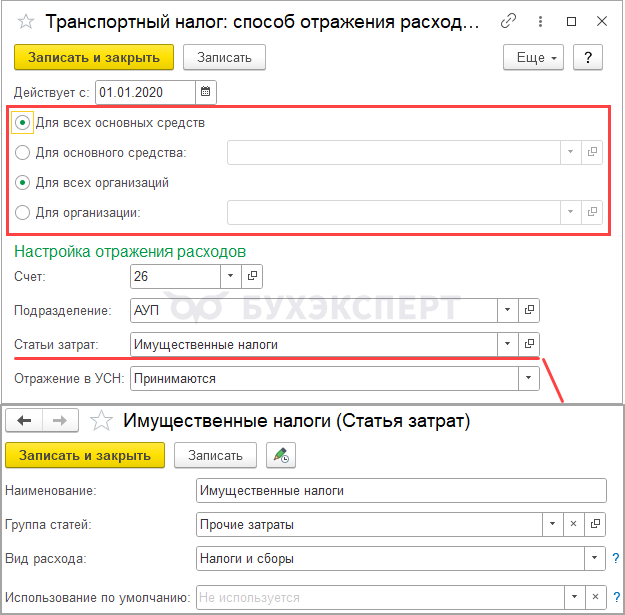The width and height of the screenshot is (625, 615).
Task: Open account 26 card icon
Action: pyautogui.click(x=252, y=276)
